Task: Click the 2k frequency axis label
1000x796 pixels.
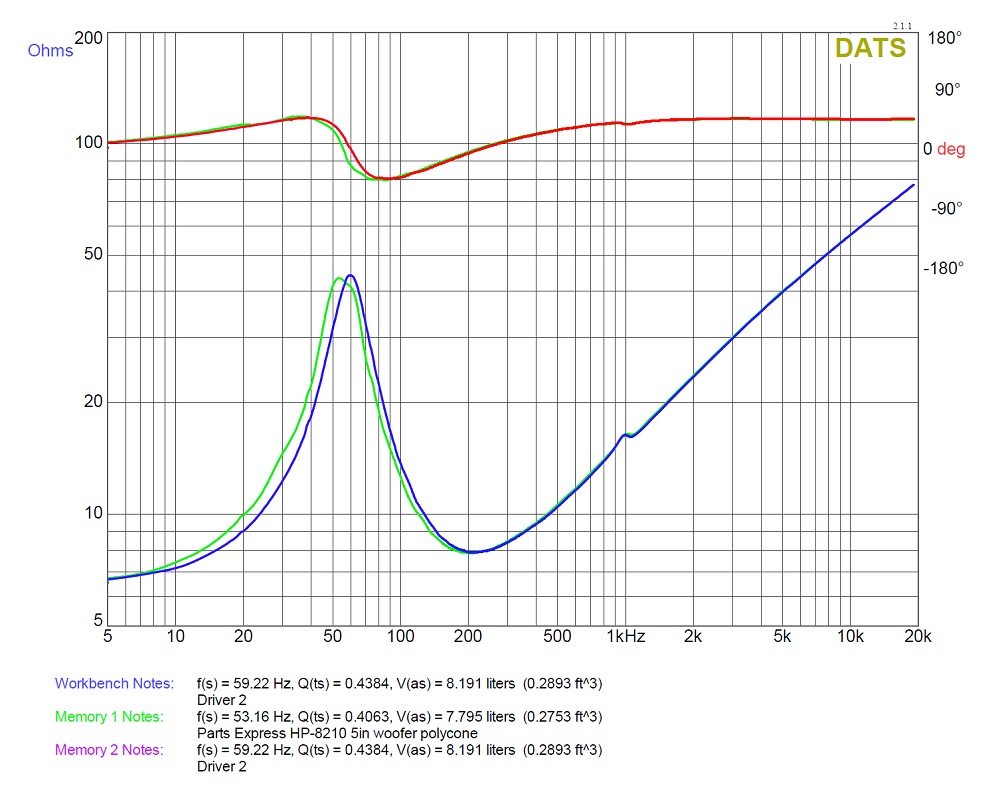Action: pos(693,636)
